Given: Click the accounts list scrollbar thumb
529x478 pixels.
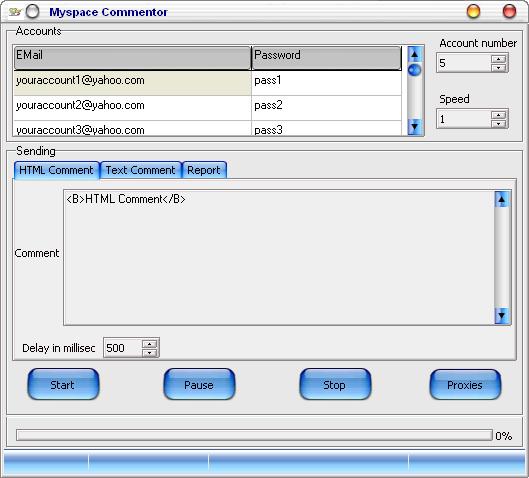Looking at the screenshot, I should [x=415, y=70].
